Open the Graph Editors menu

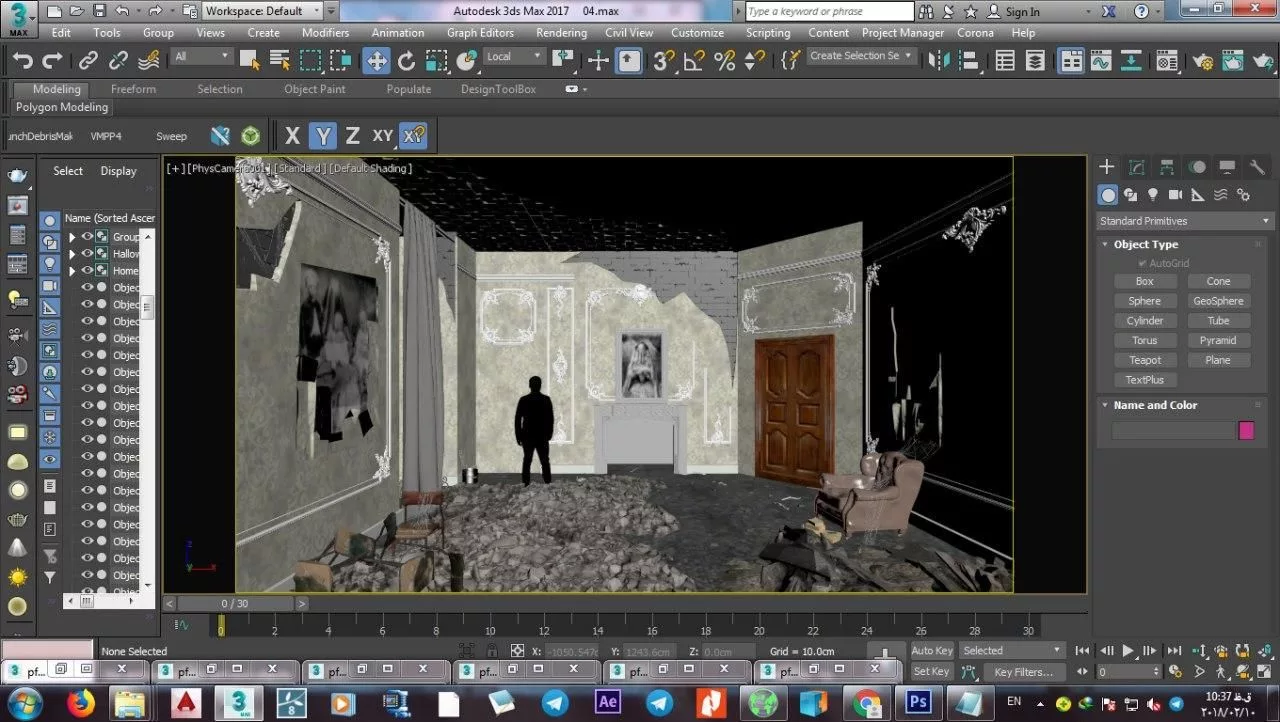pyautogui.click(x=480, y=32)
